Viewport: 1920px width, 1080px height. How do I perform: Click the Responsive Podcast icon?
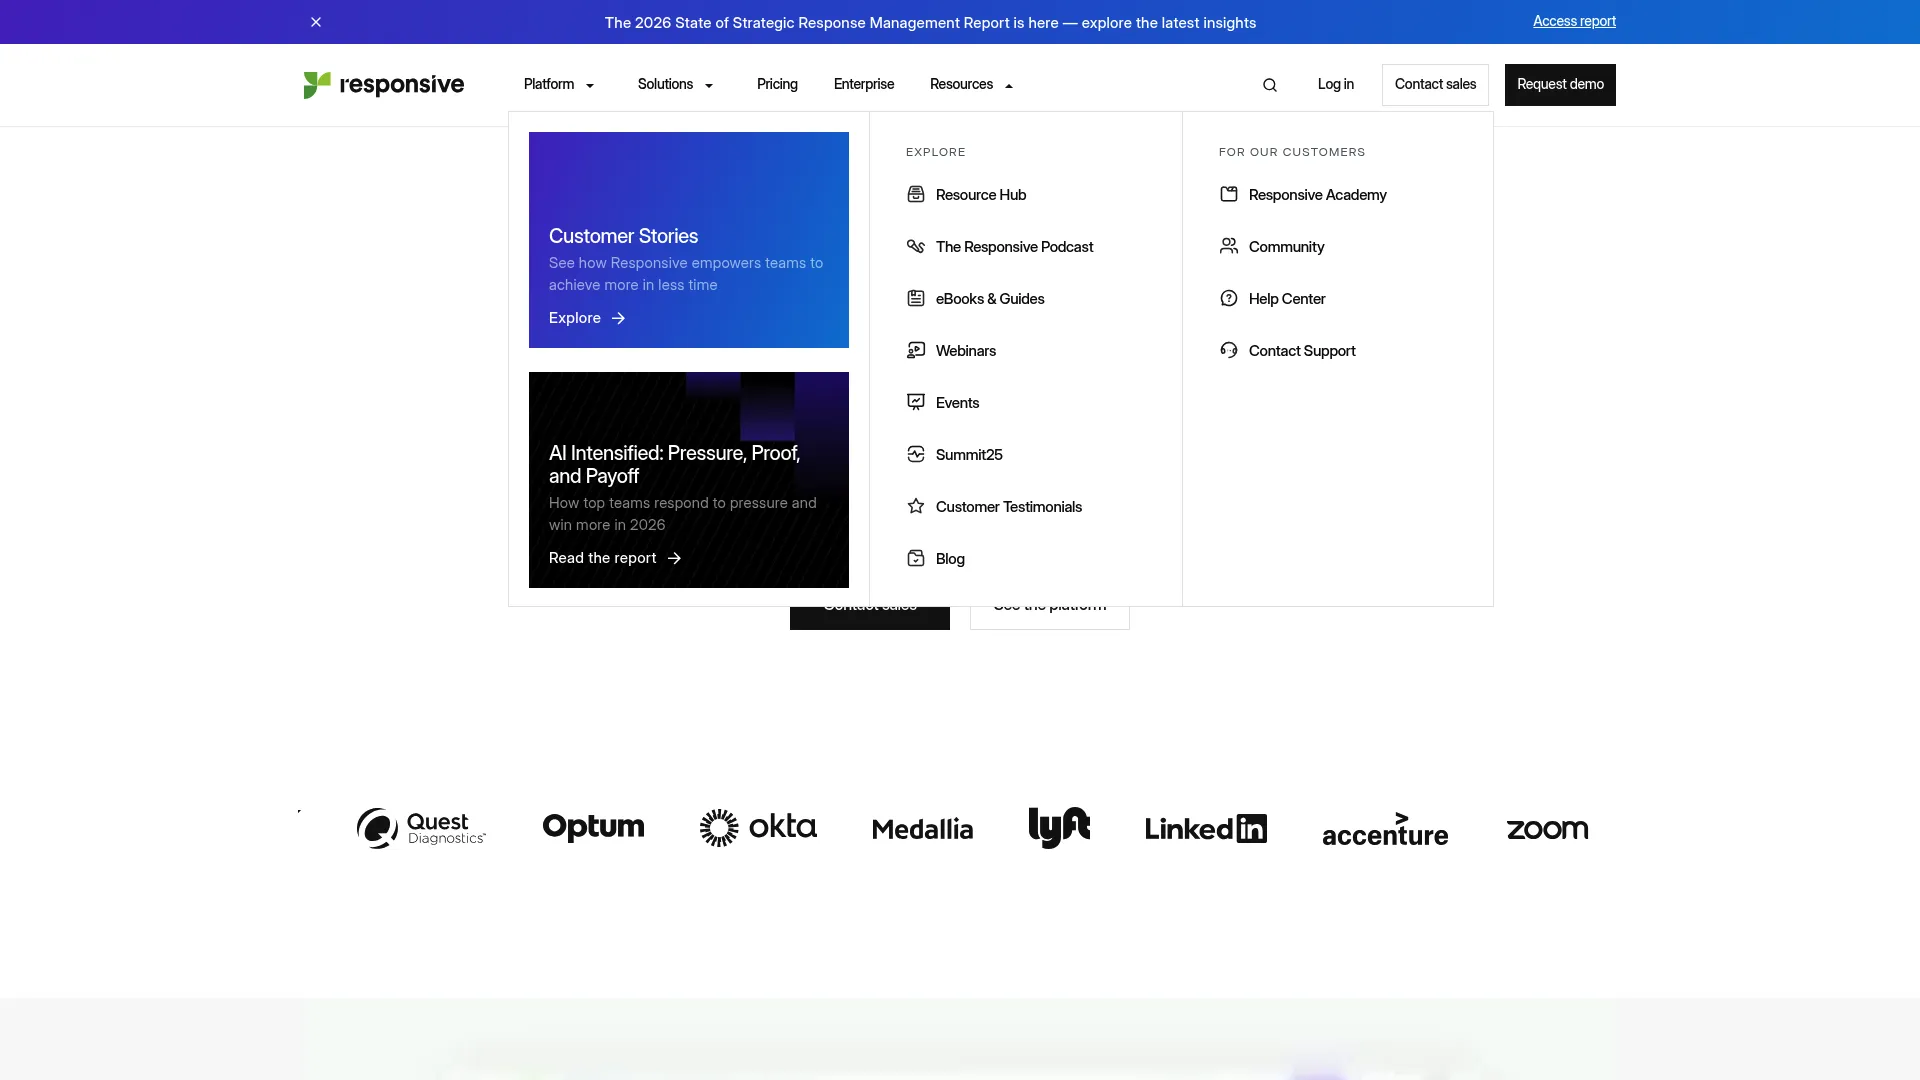(x=916, y=246)
